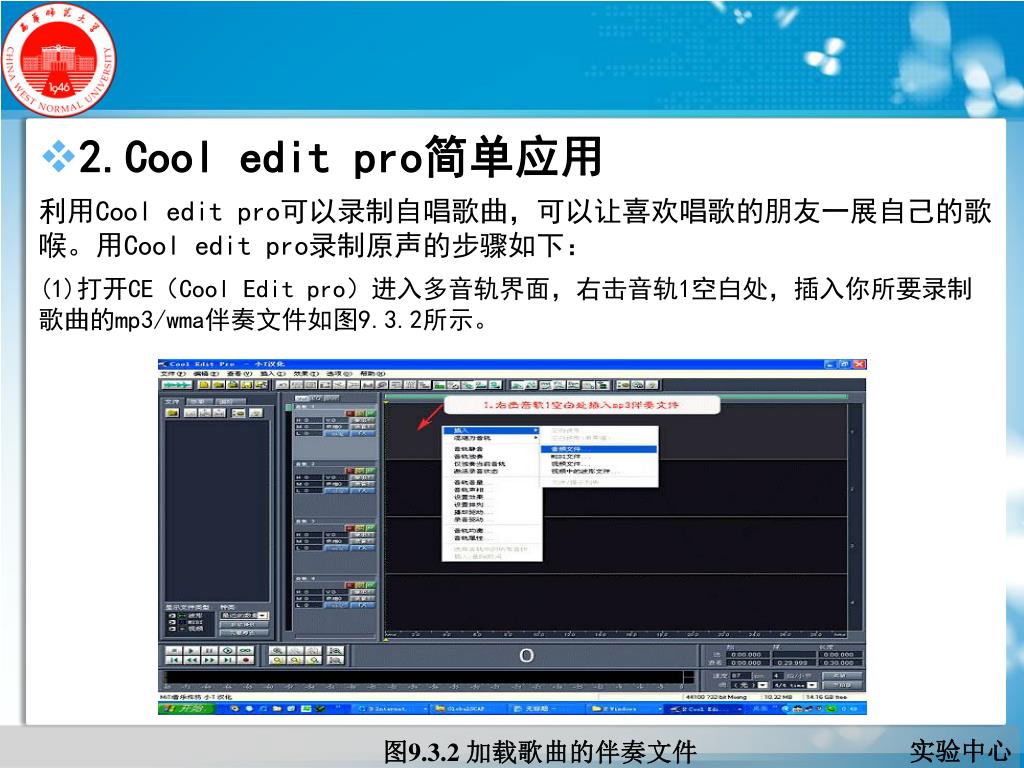Viewport: 1024px width, 768px height.
Task: Toggle the 视频 file type checkbox
Action: click(172, 629)
